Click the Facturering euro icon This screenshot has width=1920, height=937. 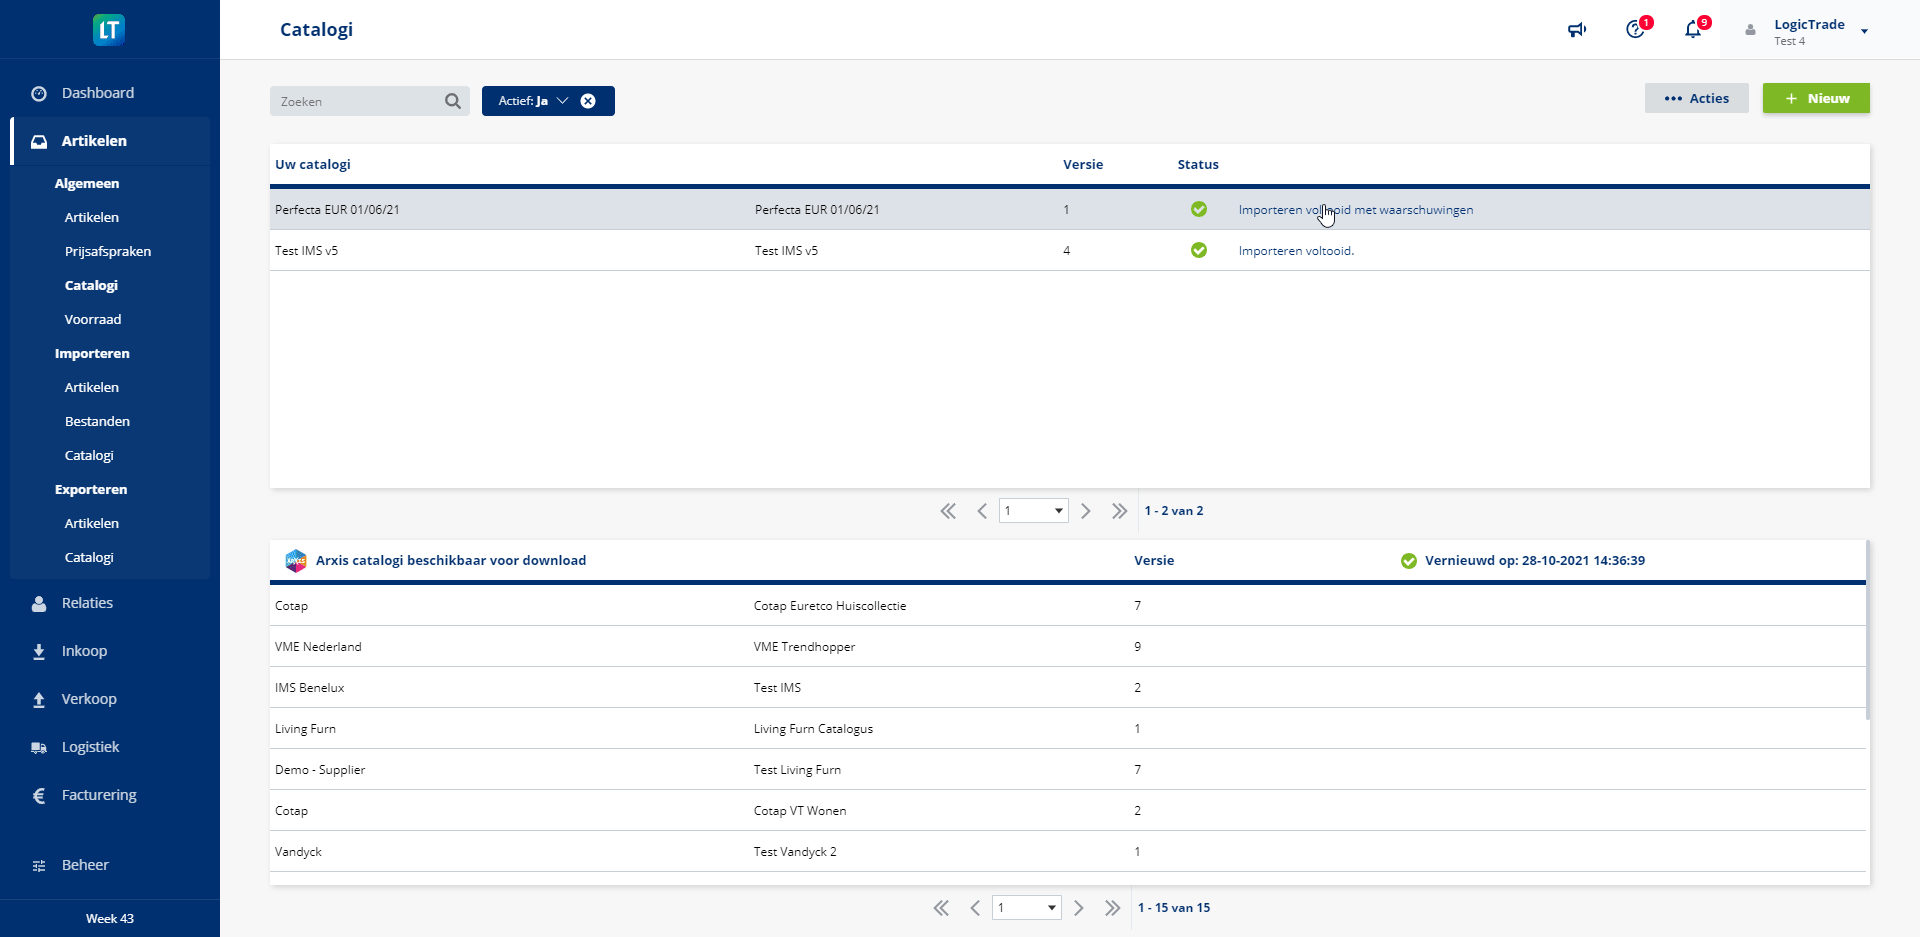[39, 795]
